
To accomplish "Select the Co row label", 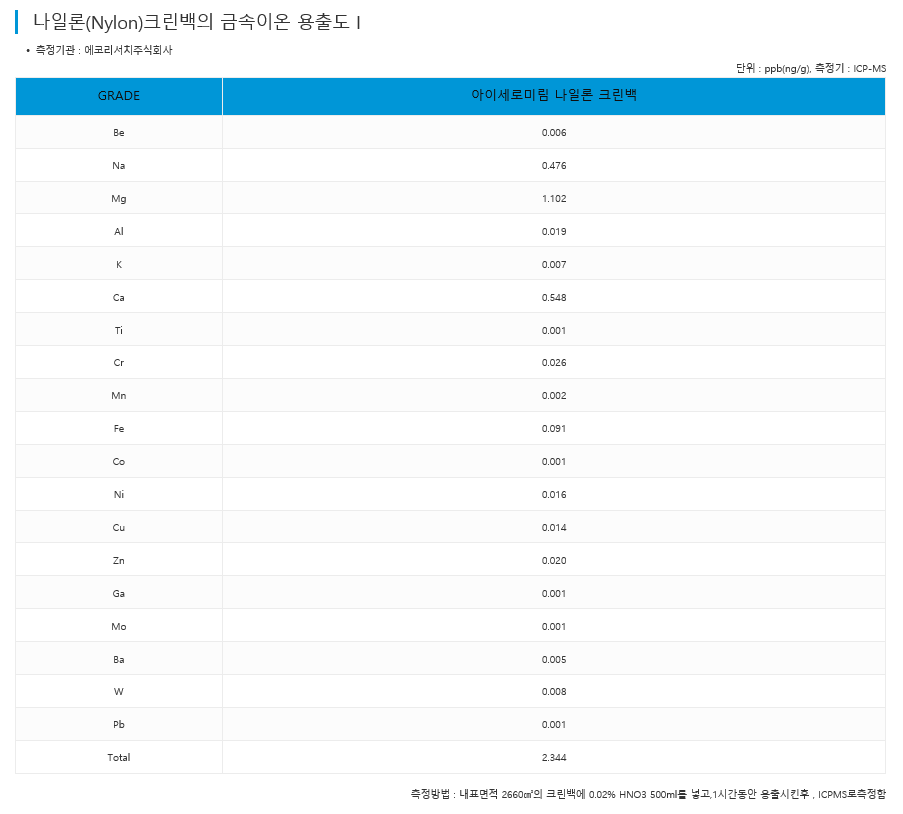I will pyautogui.click(x=119, y=461).
